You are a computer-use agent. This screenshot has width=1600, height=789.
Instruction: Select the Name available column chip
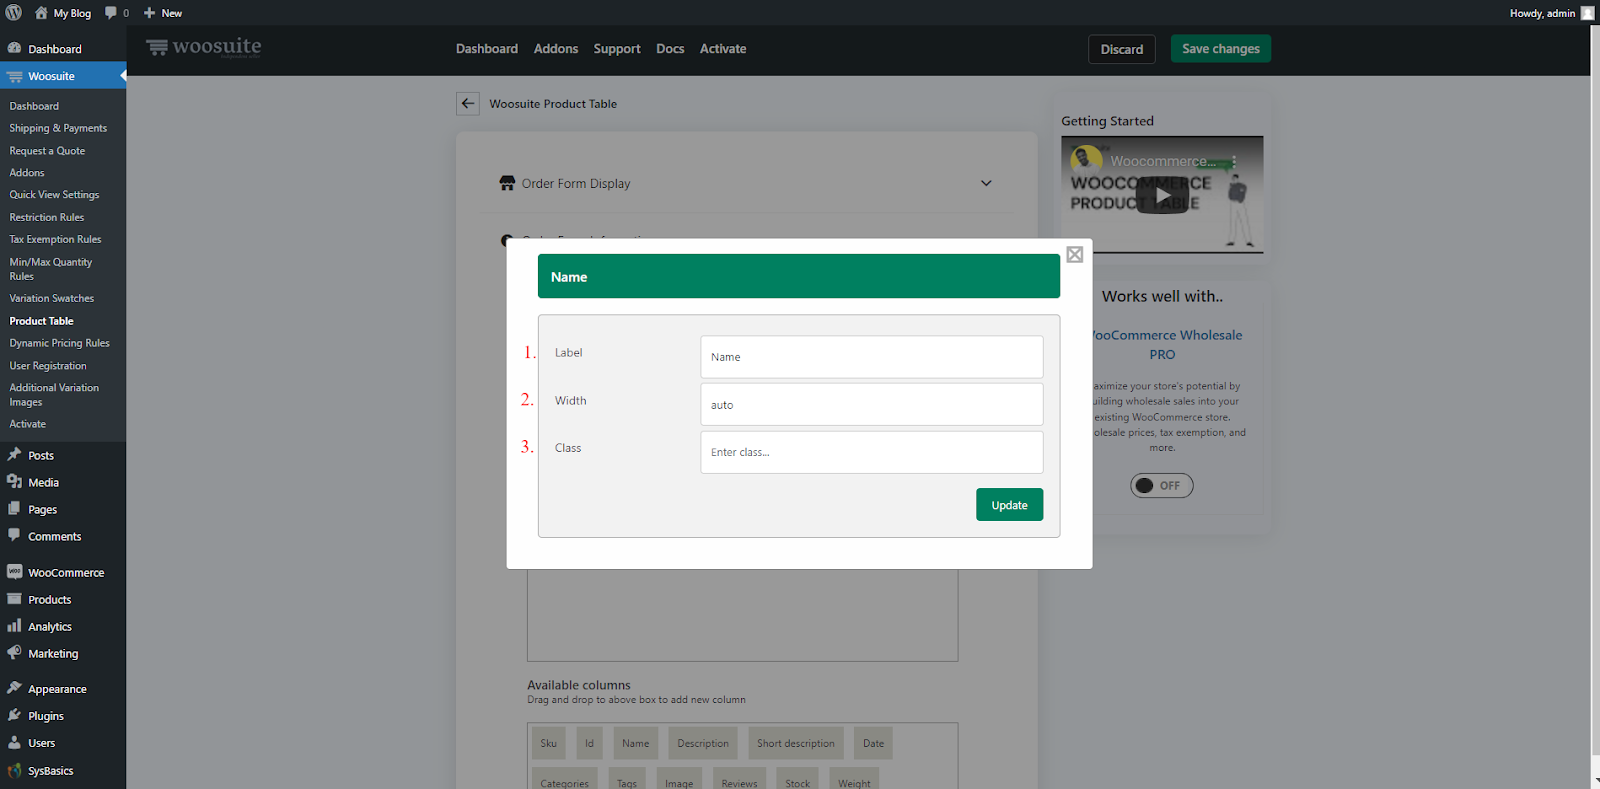tap(635, 743)
